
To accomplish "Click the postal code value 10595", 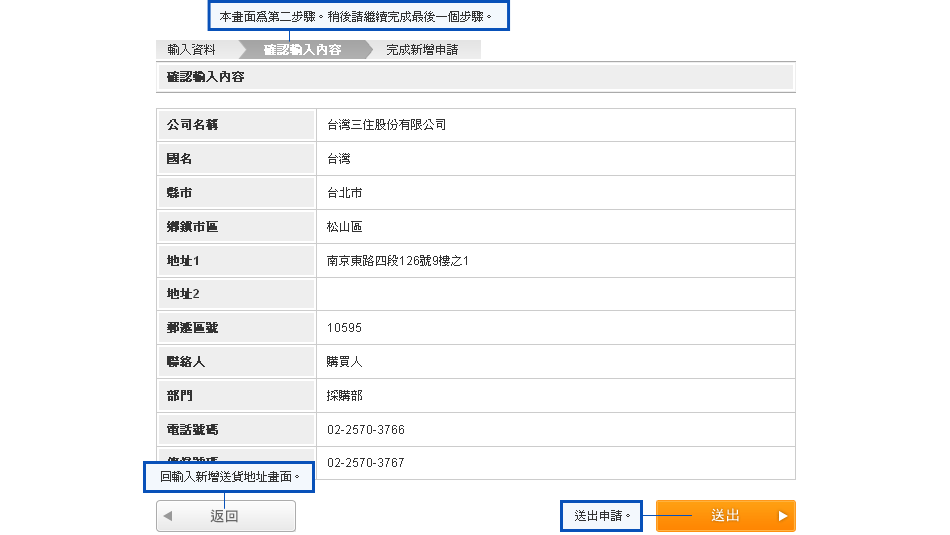I will coord(344,328).
